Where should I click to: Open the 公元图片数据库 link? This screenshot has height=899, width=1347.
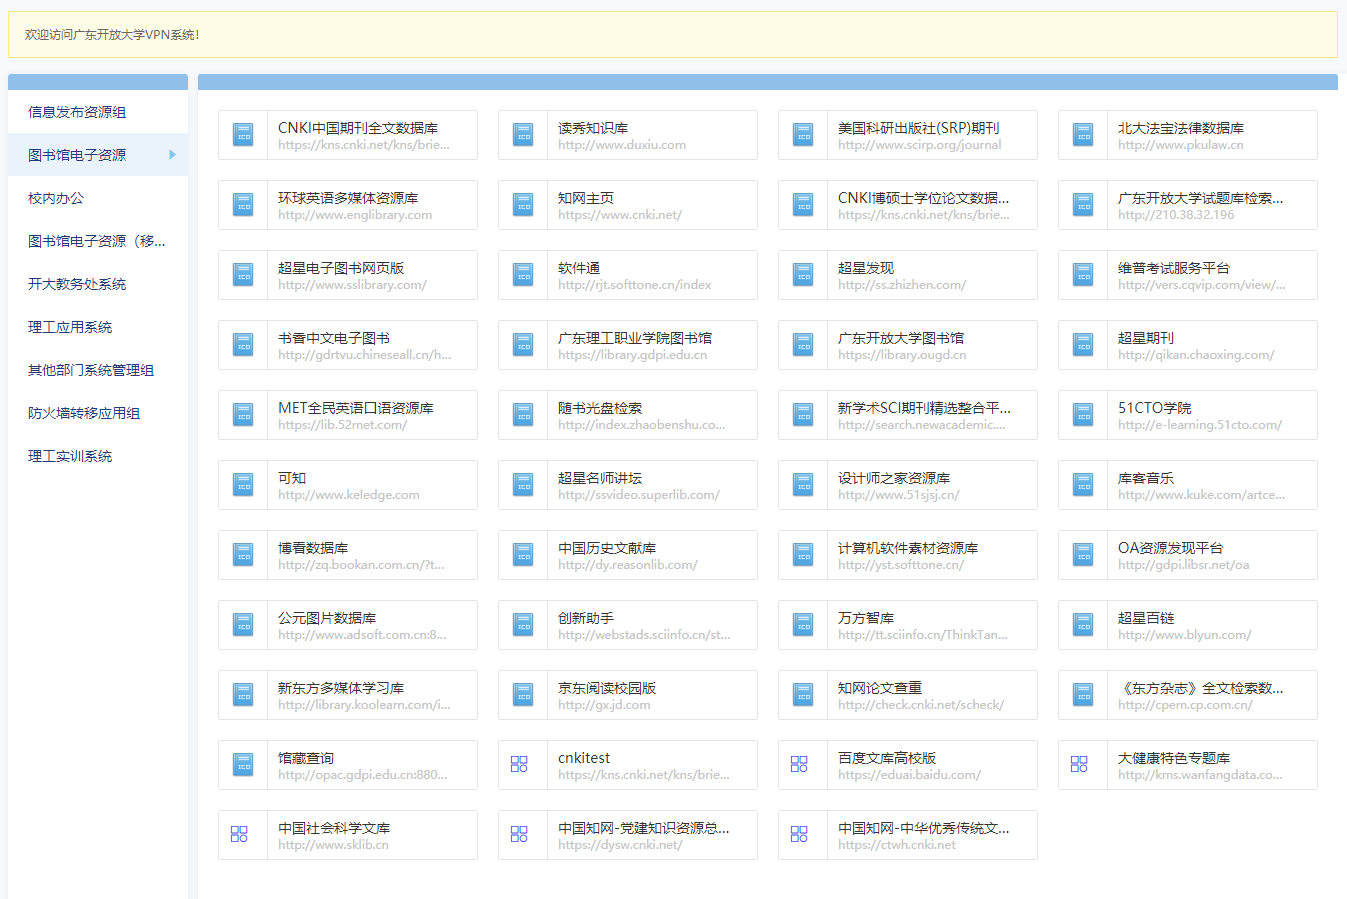[348, 625]
